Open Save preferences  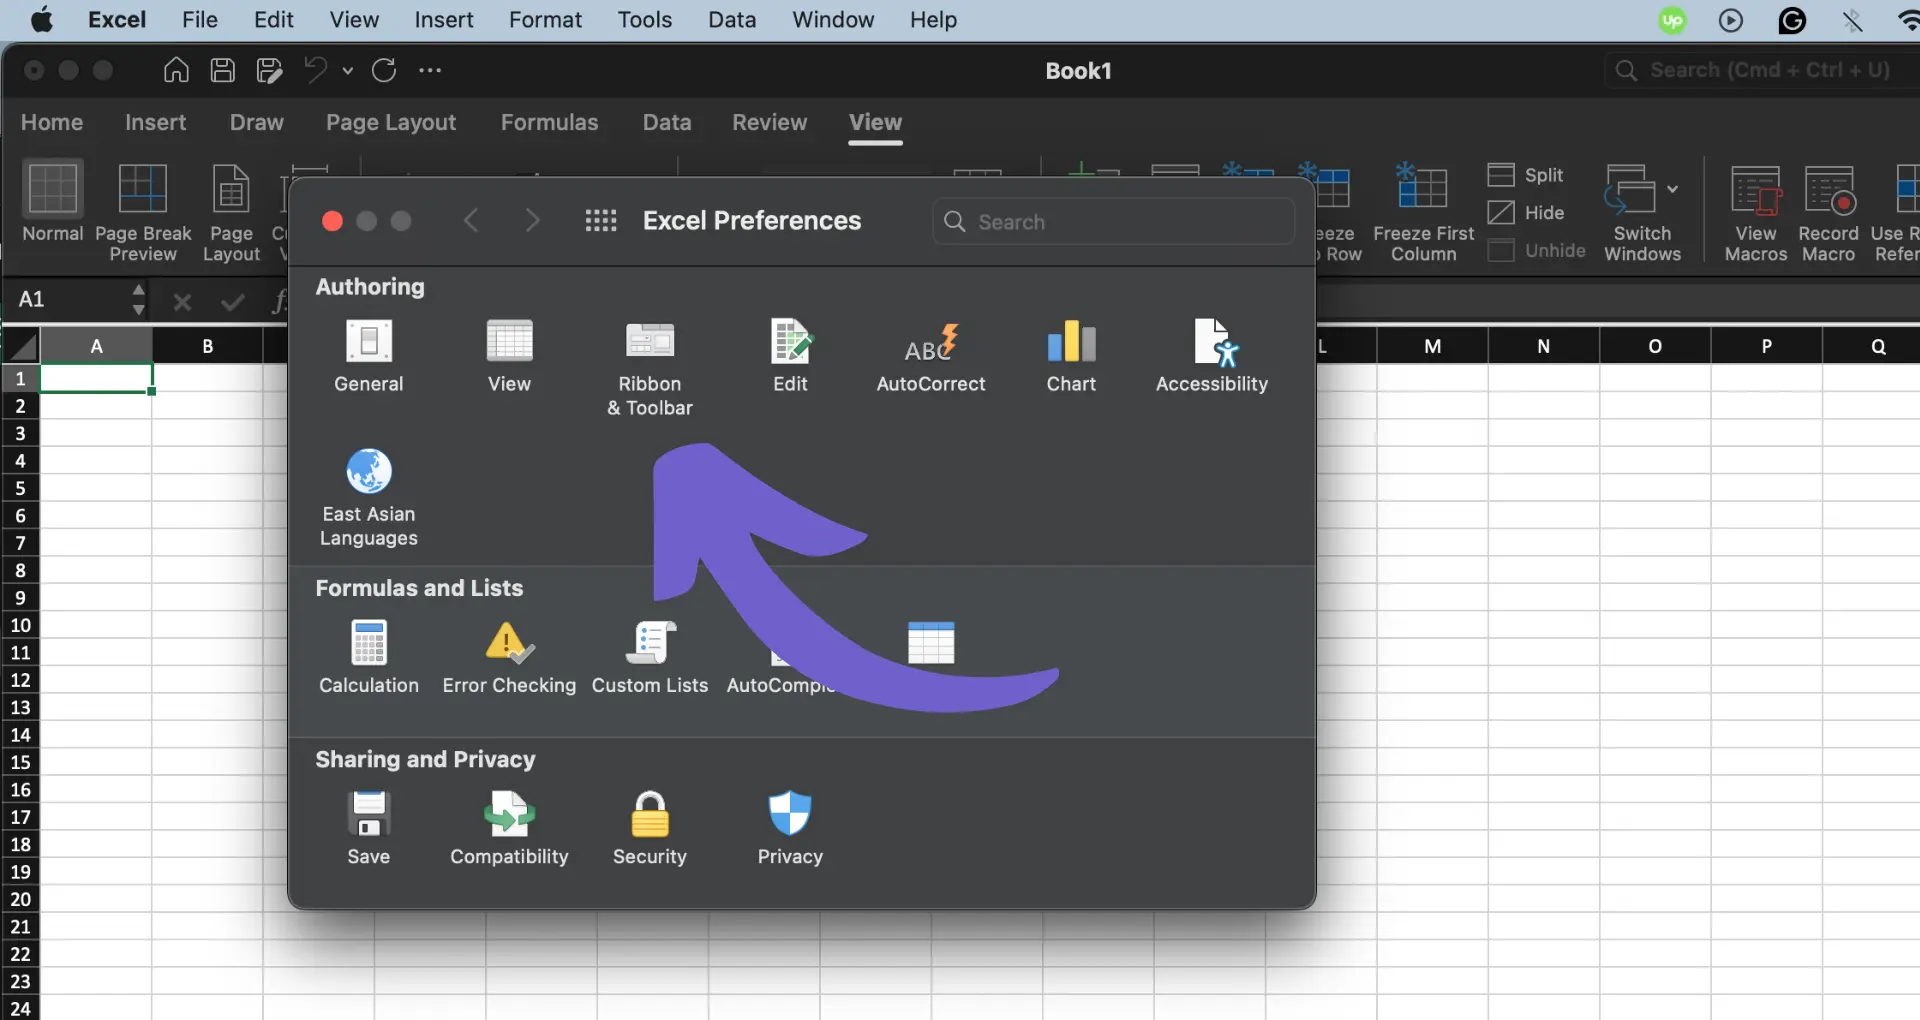point(368,828)
